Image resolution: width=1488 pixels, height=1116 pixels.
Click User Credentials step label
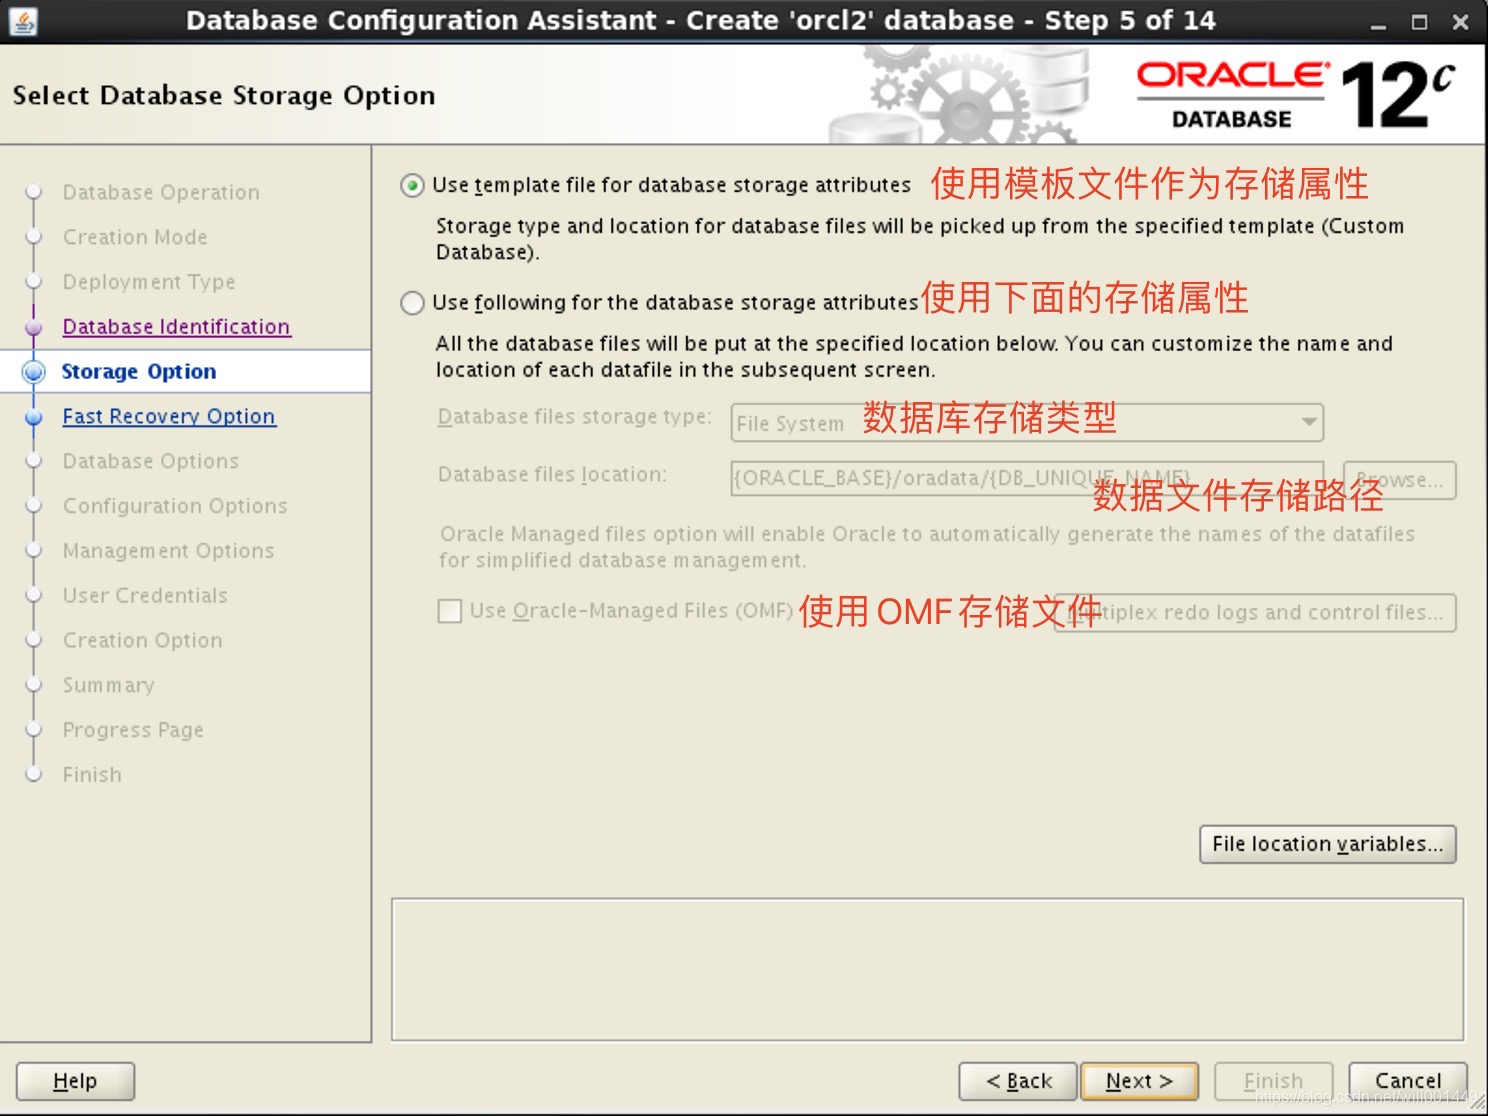(145, 595)
